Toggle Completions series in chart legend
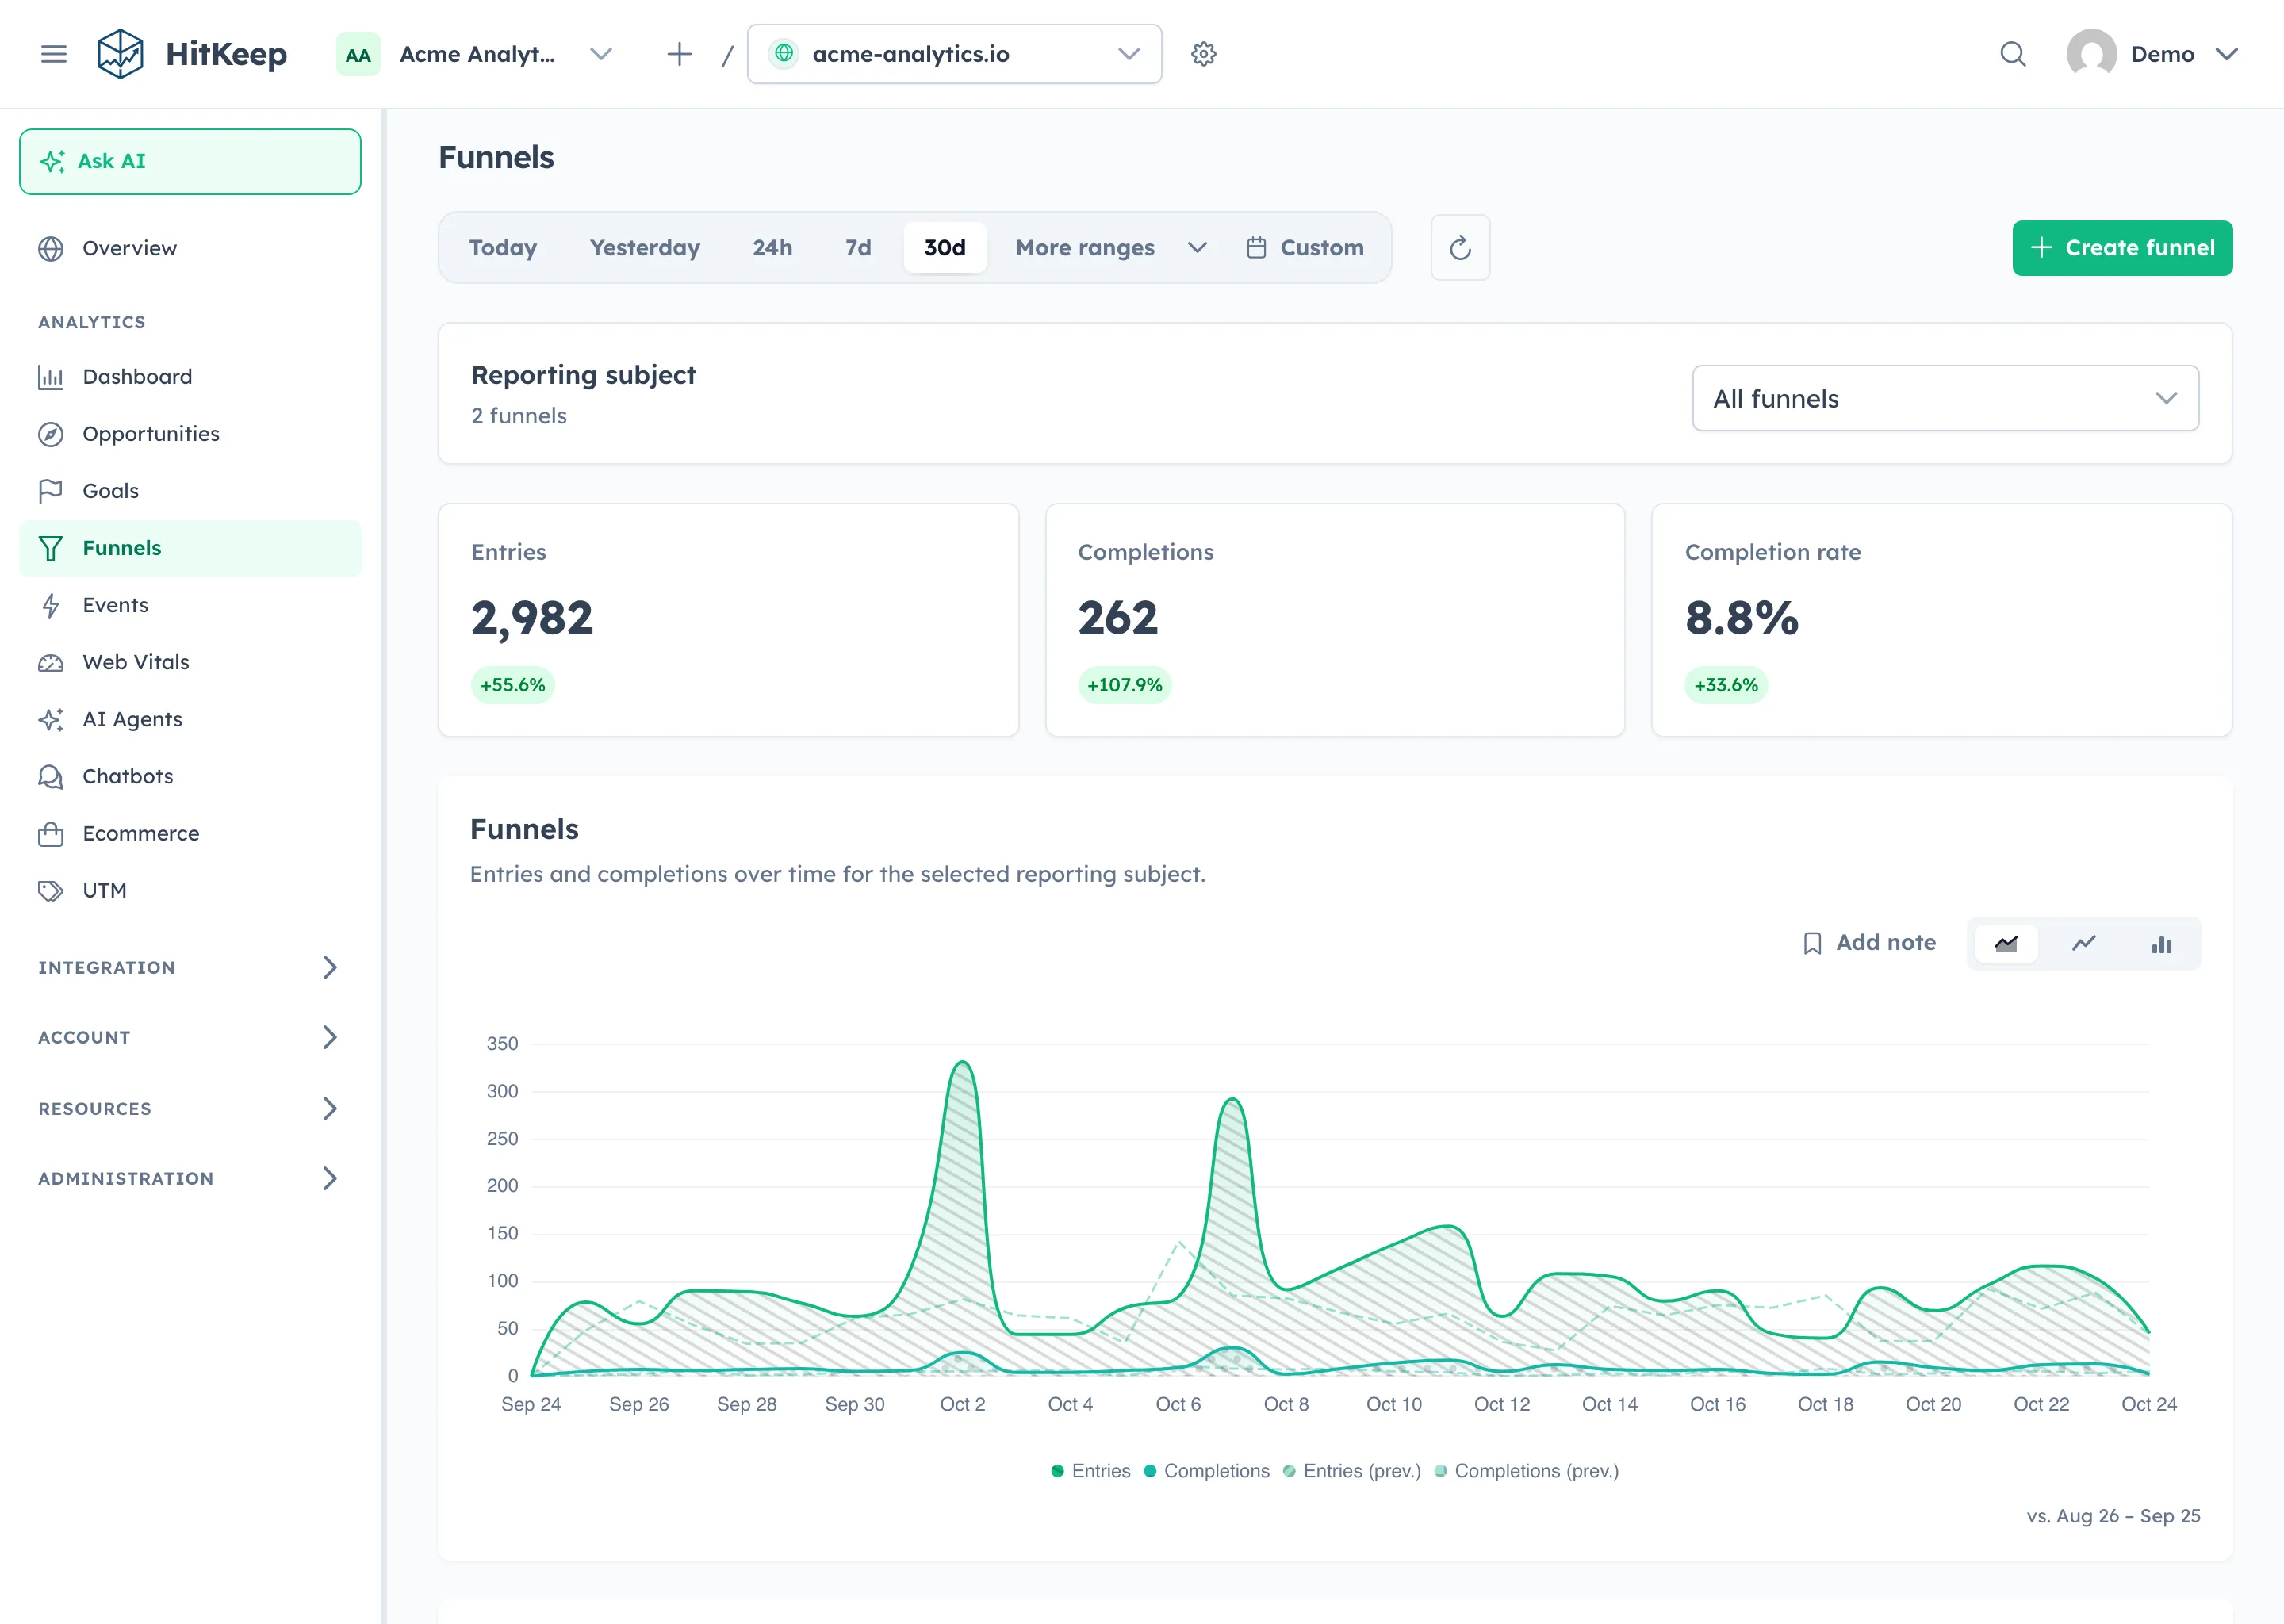This screenshot has height=1624, width=2284. pos(1207,1471)
